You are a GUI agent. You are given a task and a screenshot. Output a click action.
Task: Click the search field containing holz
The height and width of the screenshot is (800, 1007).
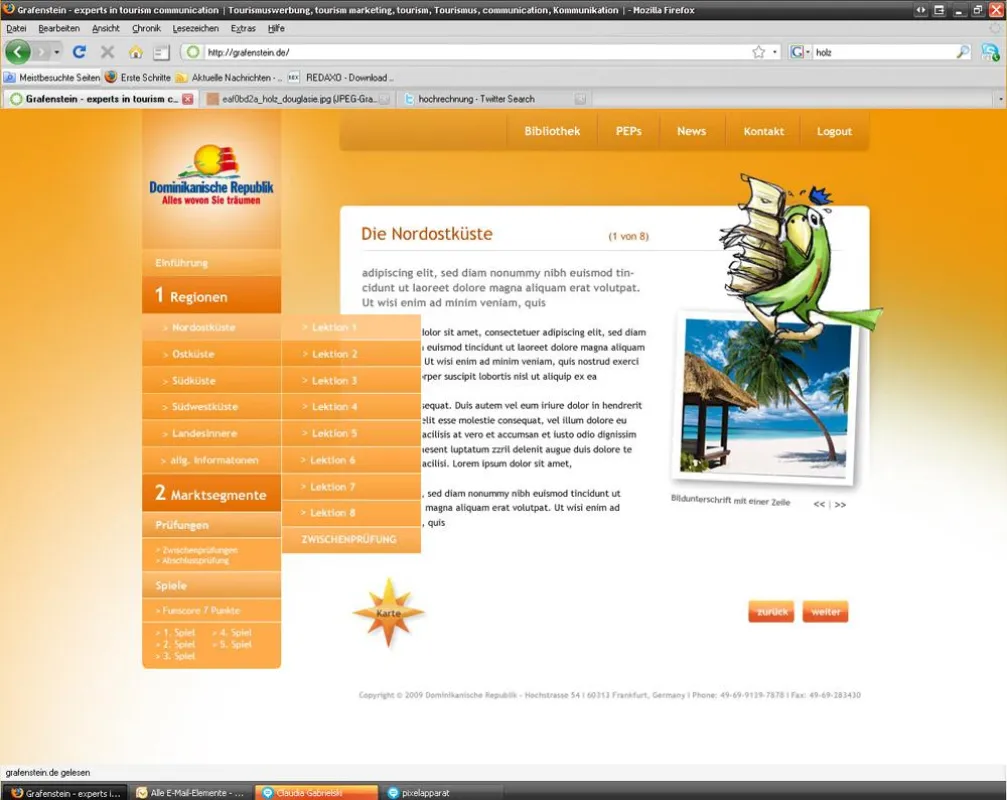tap(884, 52)
